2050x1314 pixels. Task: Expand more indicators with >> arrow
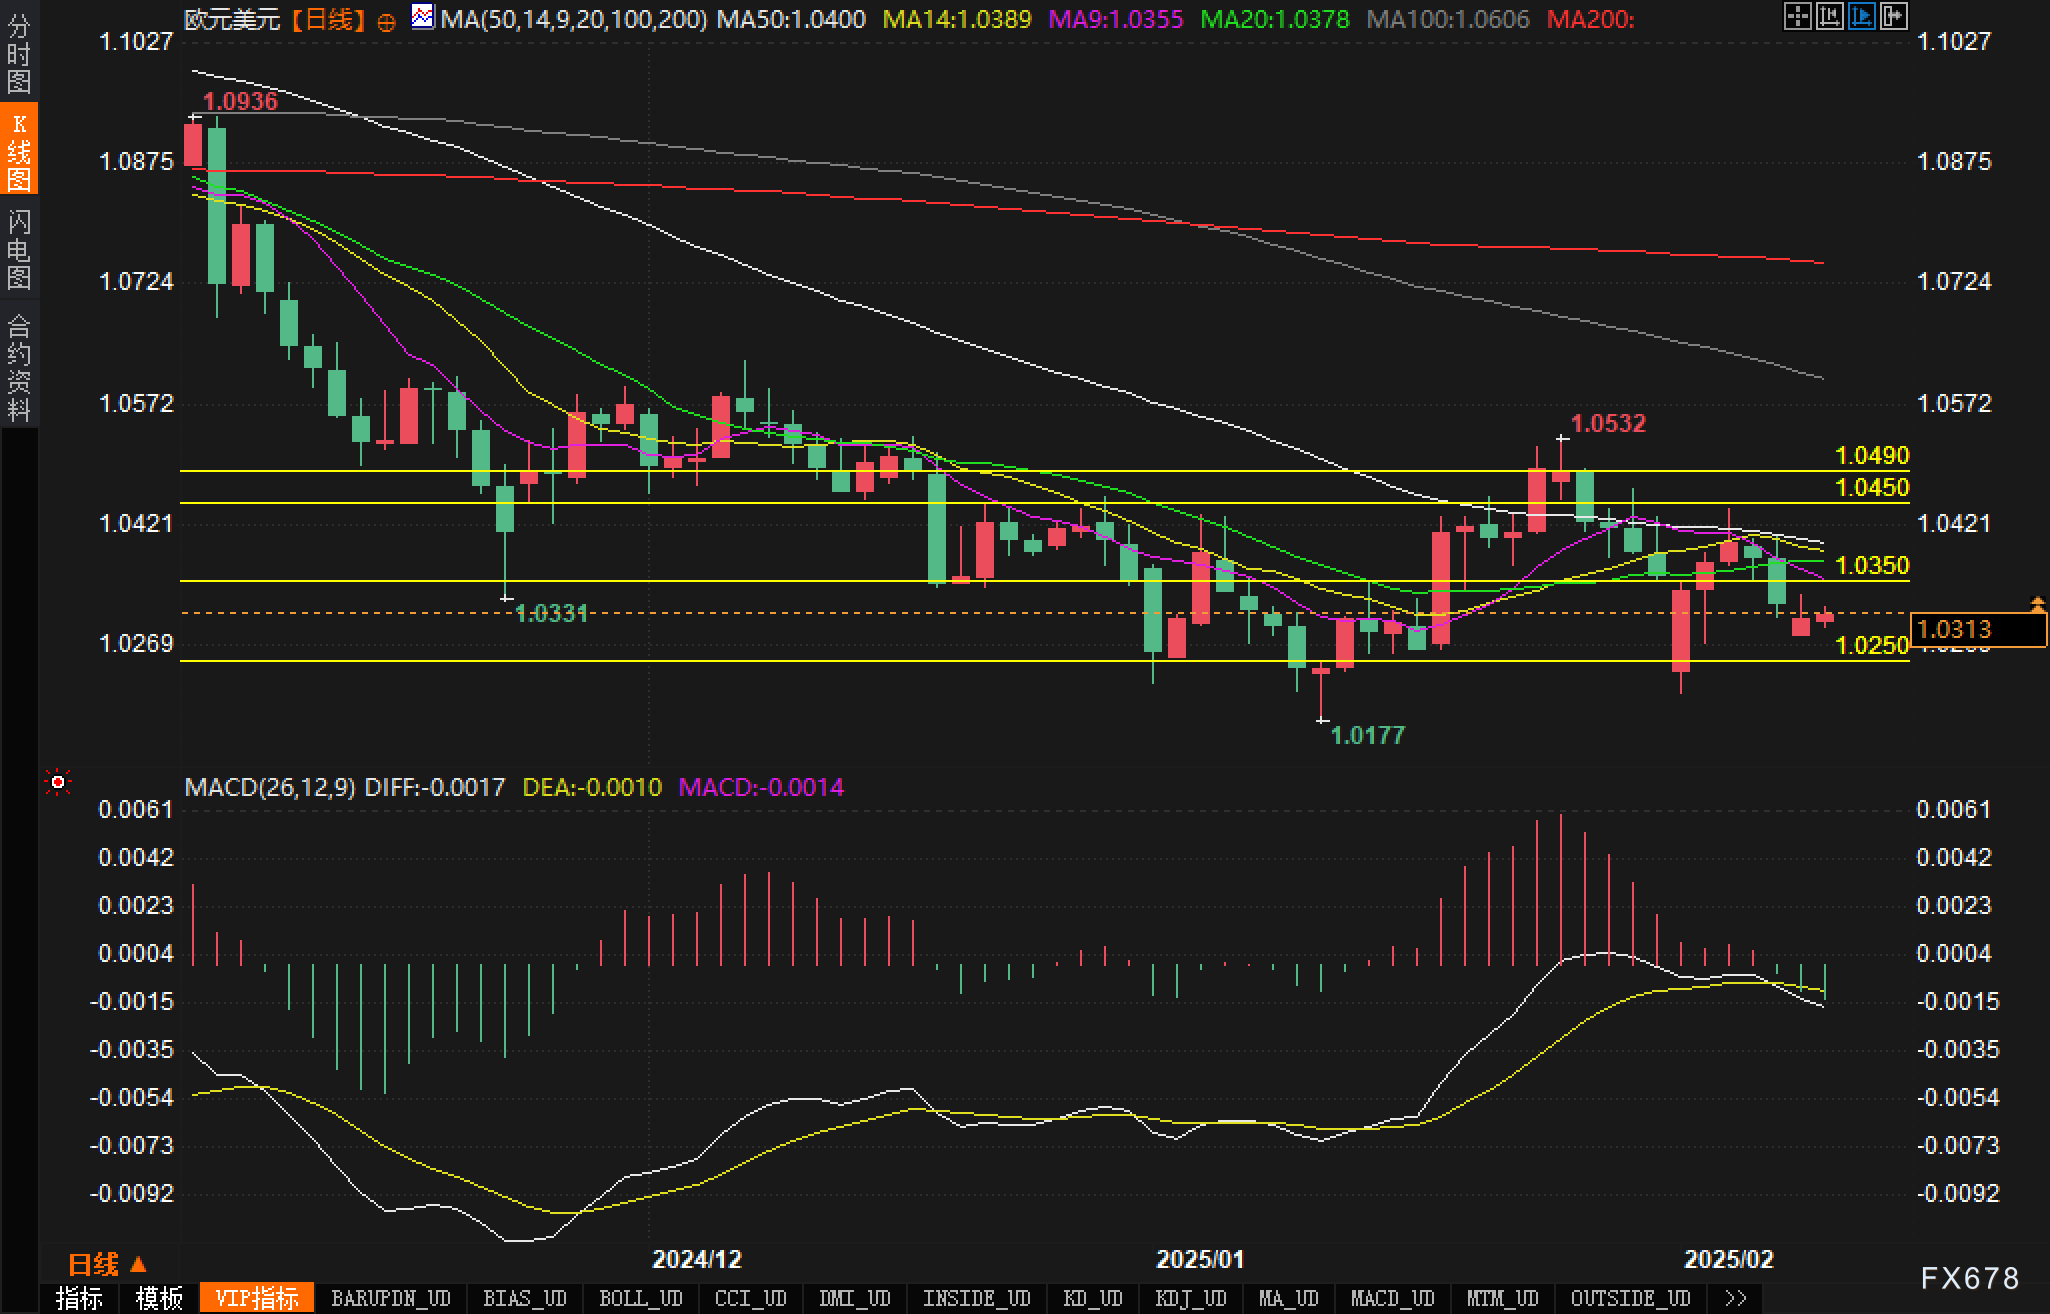tap(1736, 1298)
